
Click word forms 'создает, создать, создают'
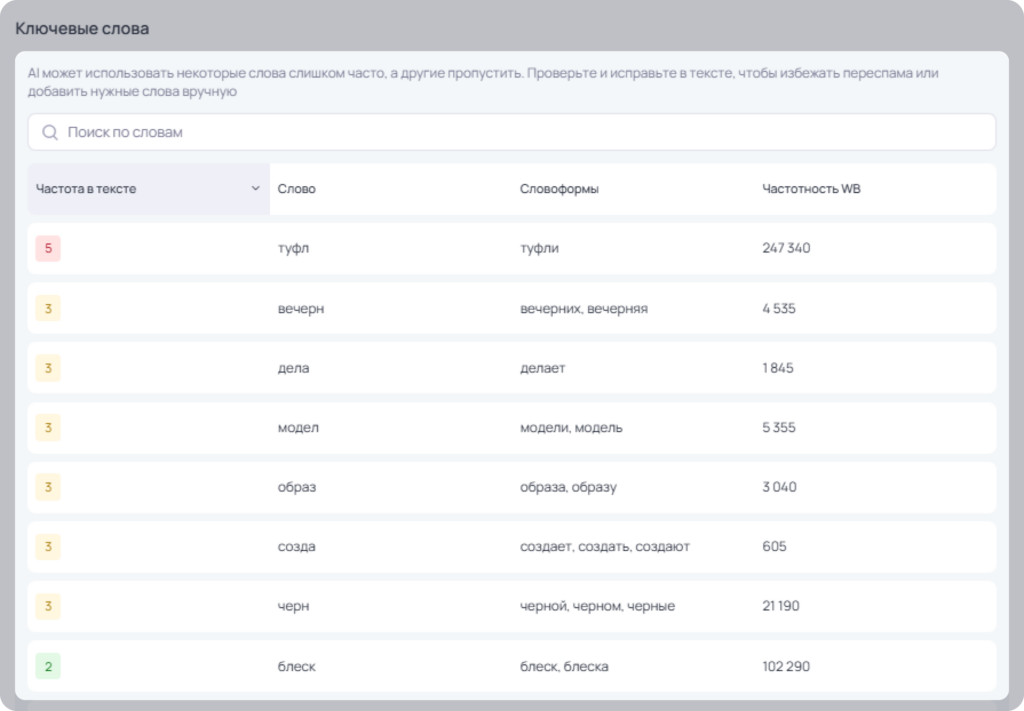click(x=605, y=546)
